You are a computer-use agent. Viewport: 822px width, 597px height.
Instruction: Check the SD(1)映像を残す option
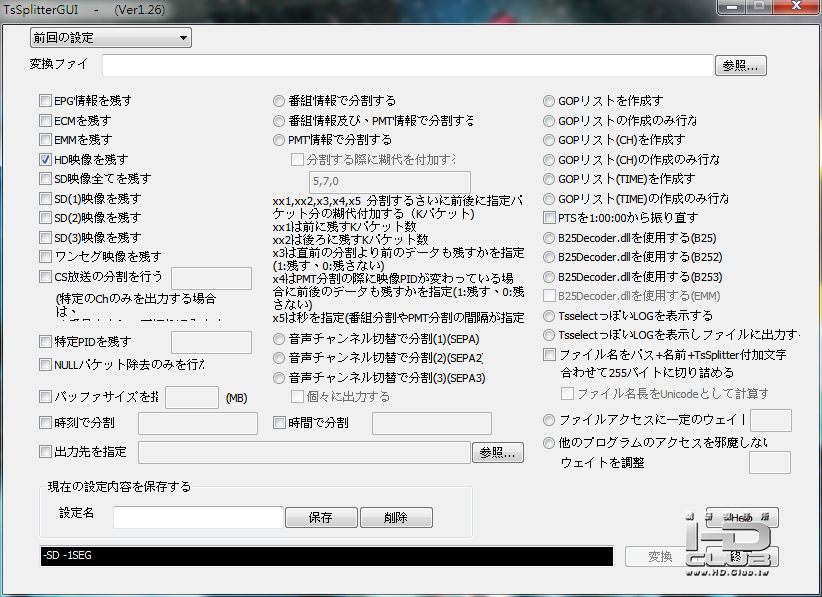click(x=46, y=199)
